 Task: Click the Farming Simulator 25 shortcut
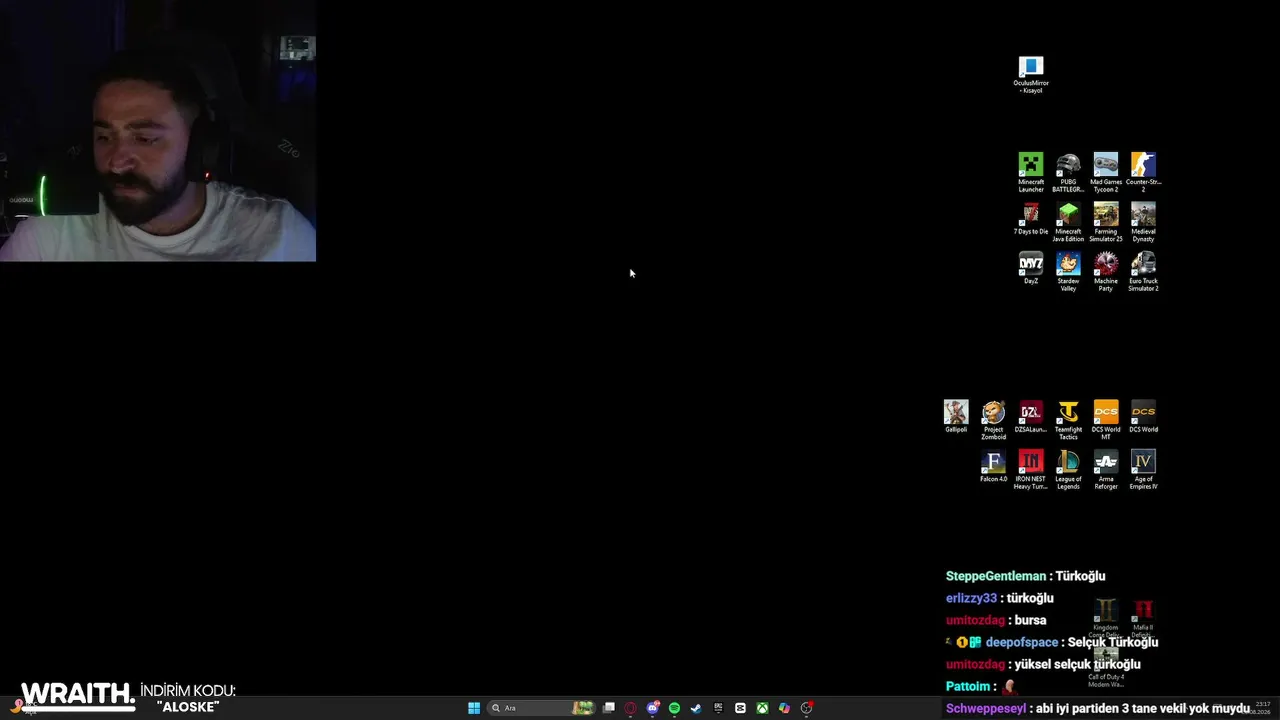1106,222
